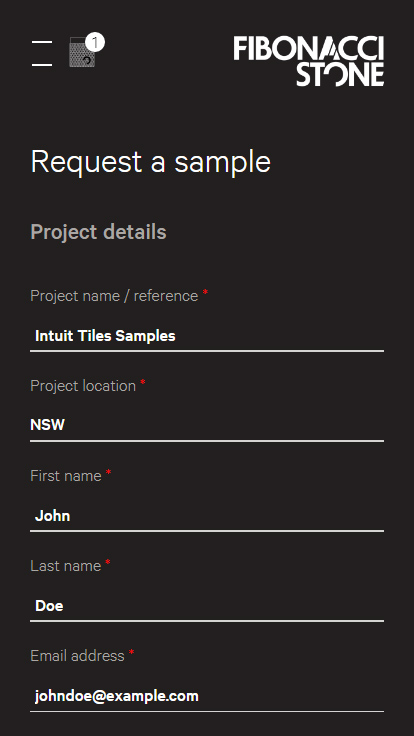Edit the Last name field containing Doe
Screen dimensions: 414x736
207,606
